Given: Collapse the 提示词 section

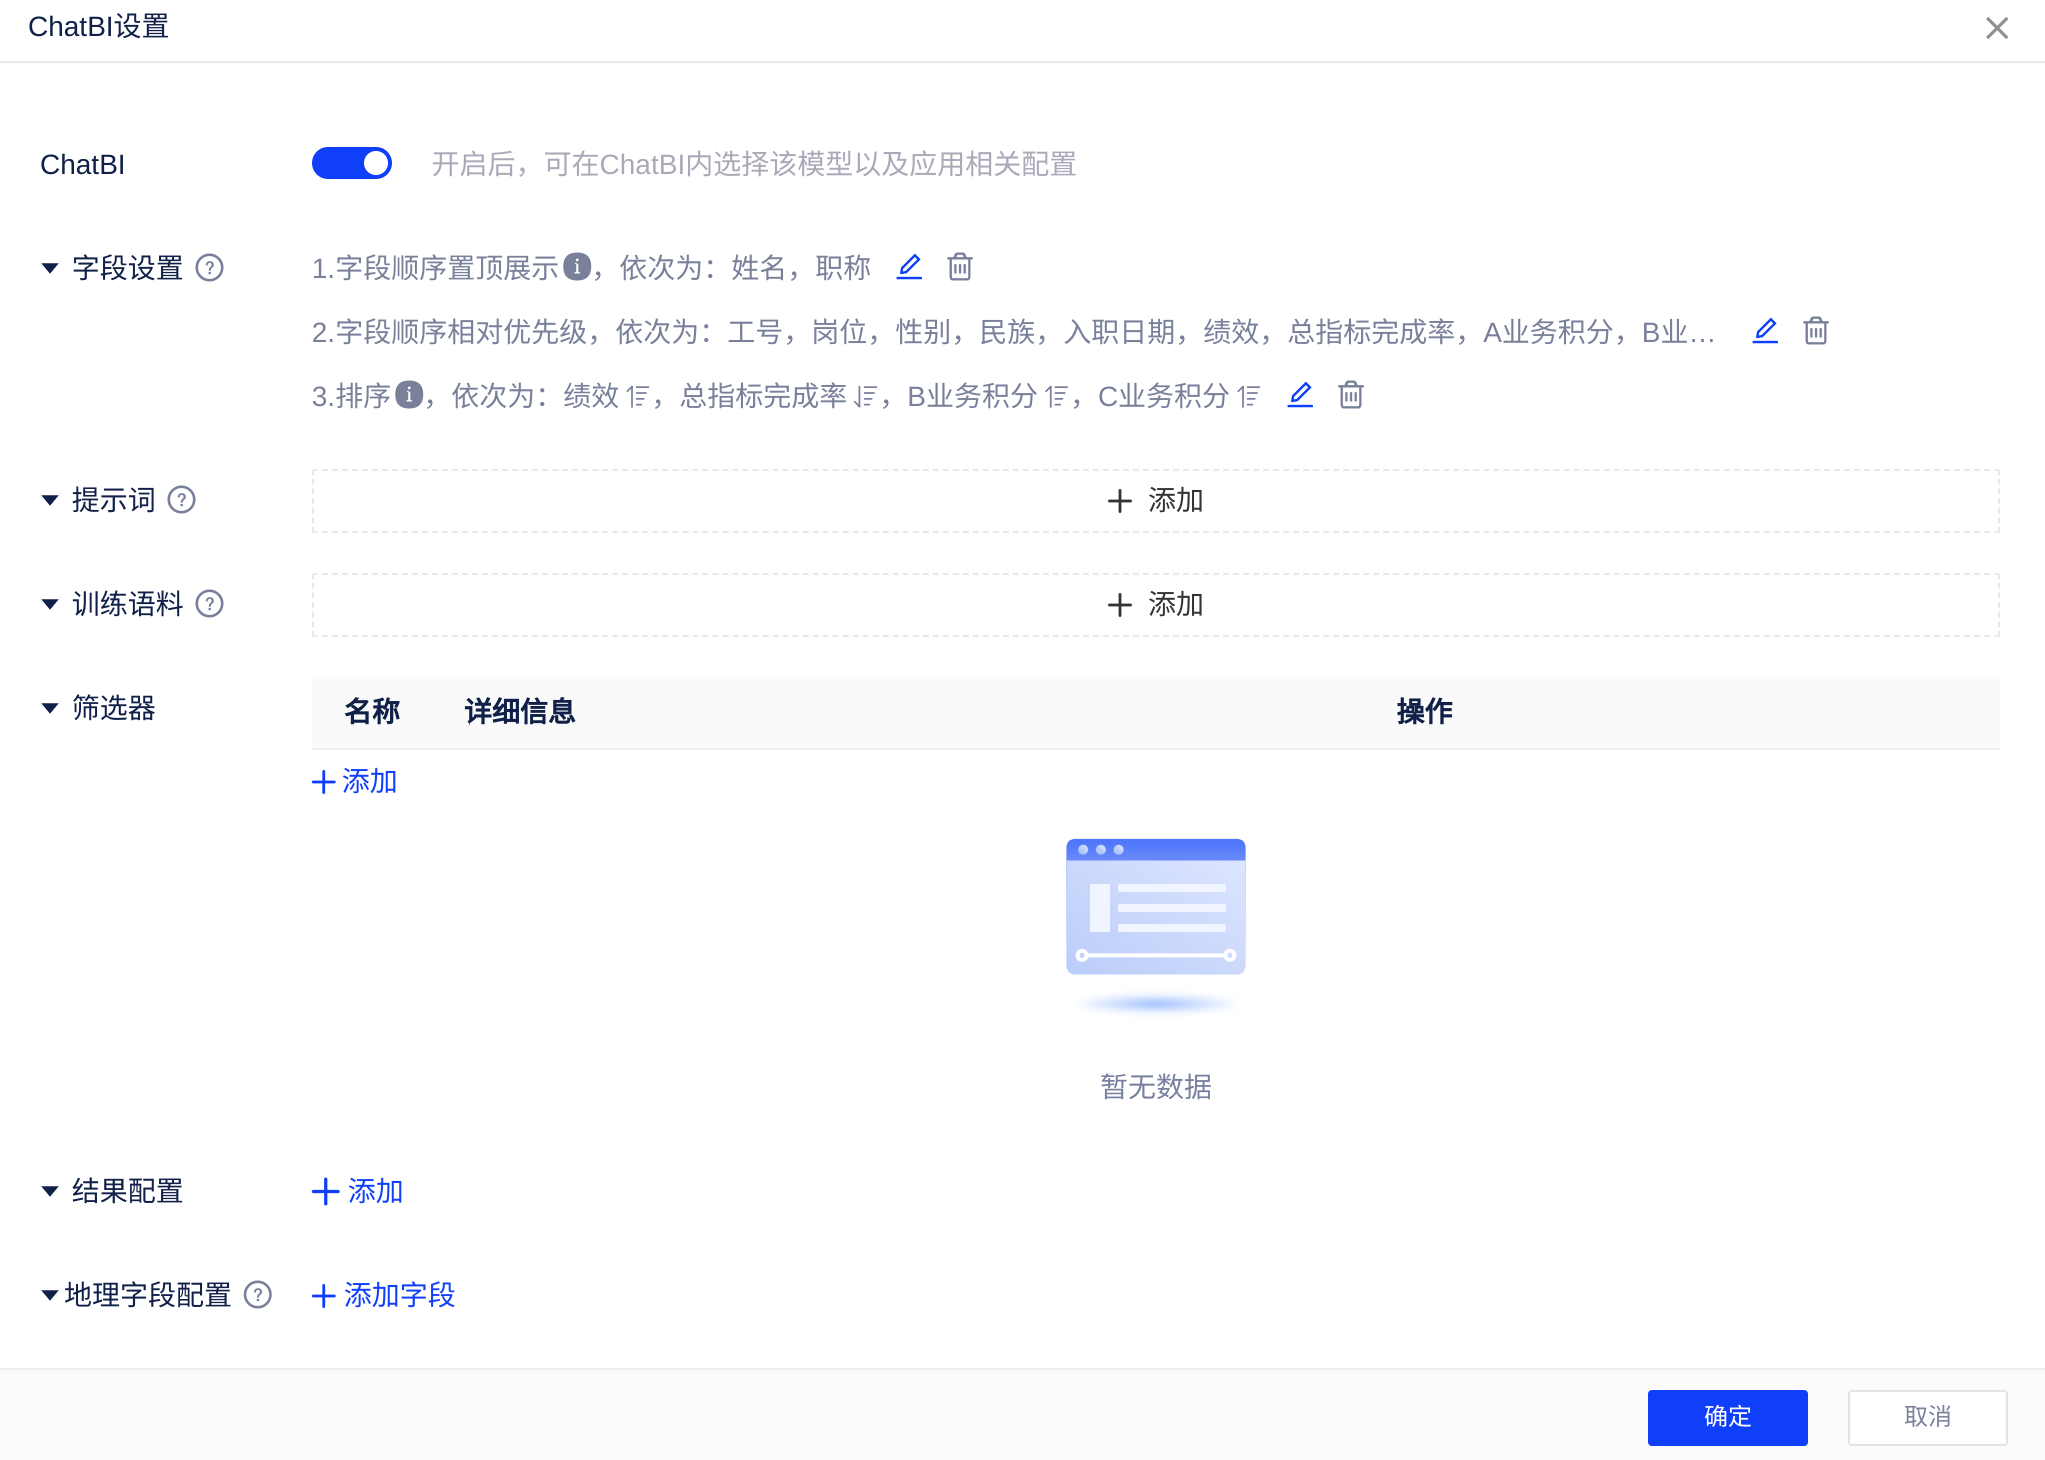Looking at the screenshot, I should coord(50,500).
